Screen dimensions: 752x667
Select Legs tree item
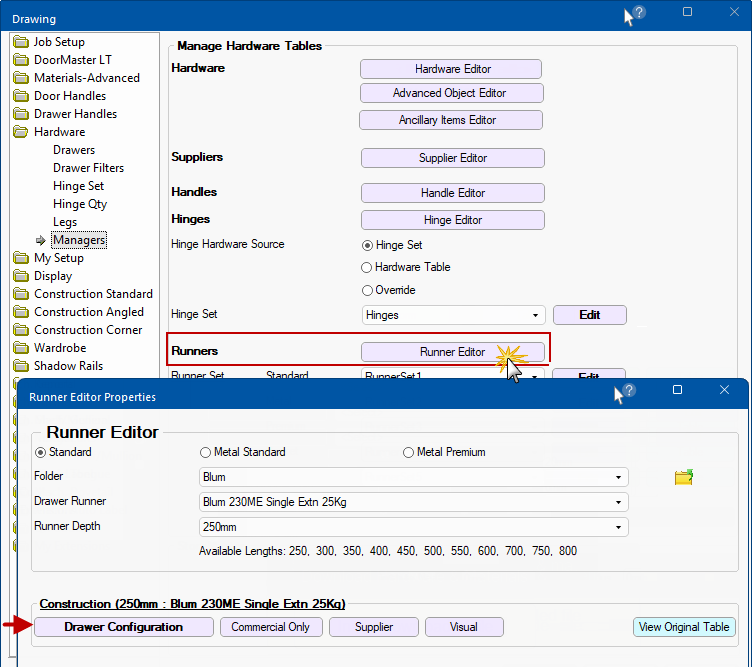click(65, 222)
